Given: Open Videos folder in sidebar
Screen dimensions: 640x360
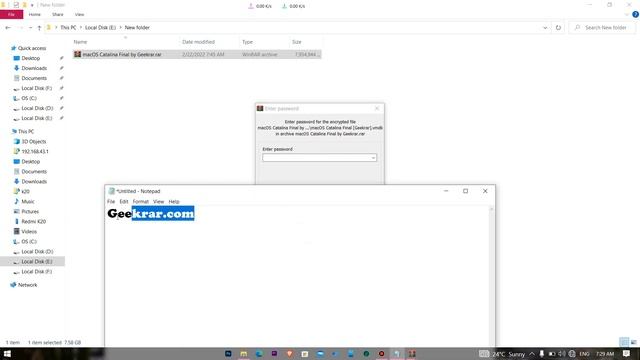Looking at the screenshot, I should pos(29,231).
